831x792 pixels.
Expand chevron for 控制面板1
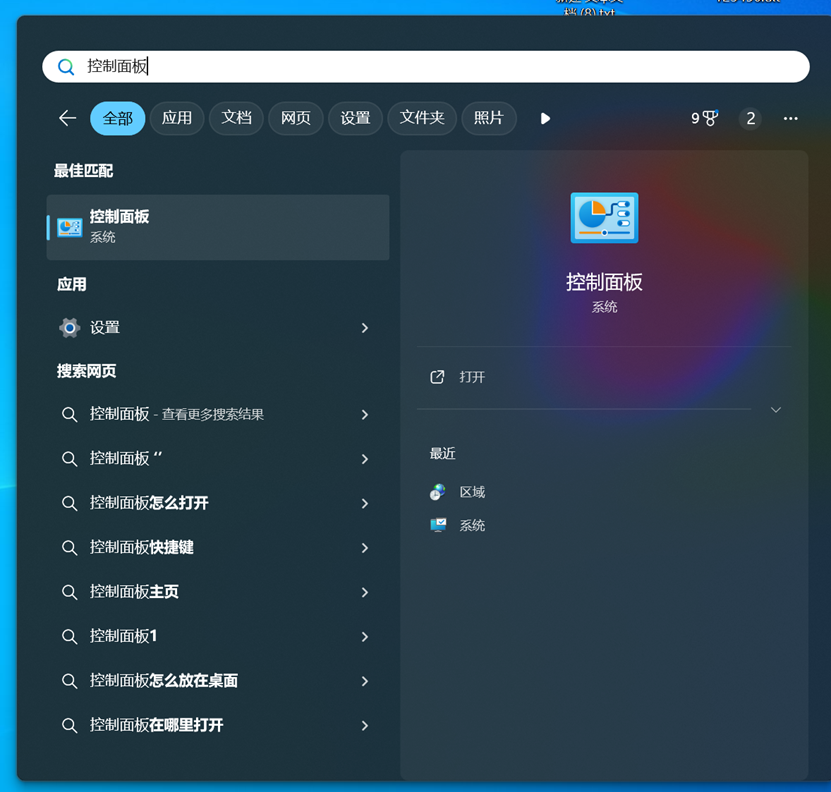coord(365,637)
